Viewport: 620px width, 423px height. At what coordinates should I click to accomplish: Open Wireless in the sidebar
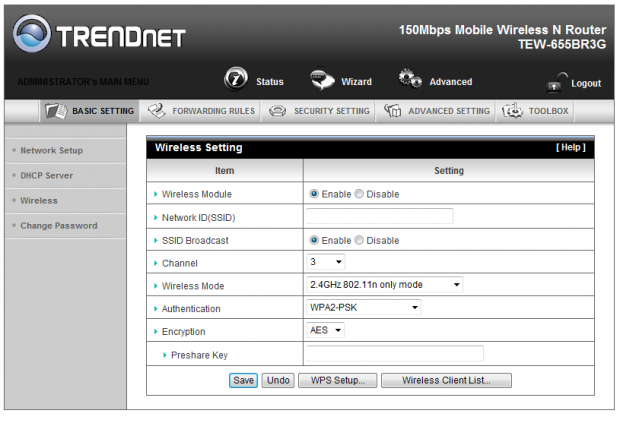tap(39, 200)
